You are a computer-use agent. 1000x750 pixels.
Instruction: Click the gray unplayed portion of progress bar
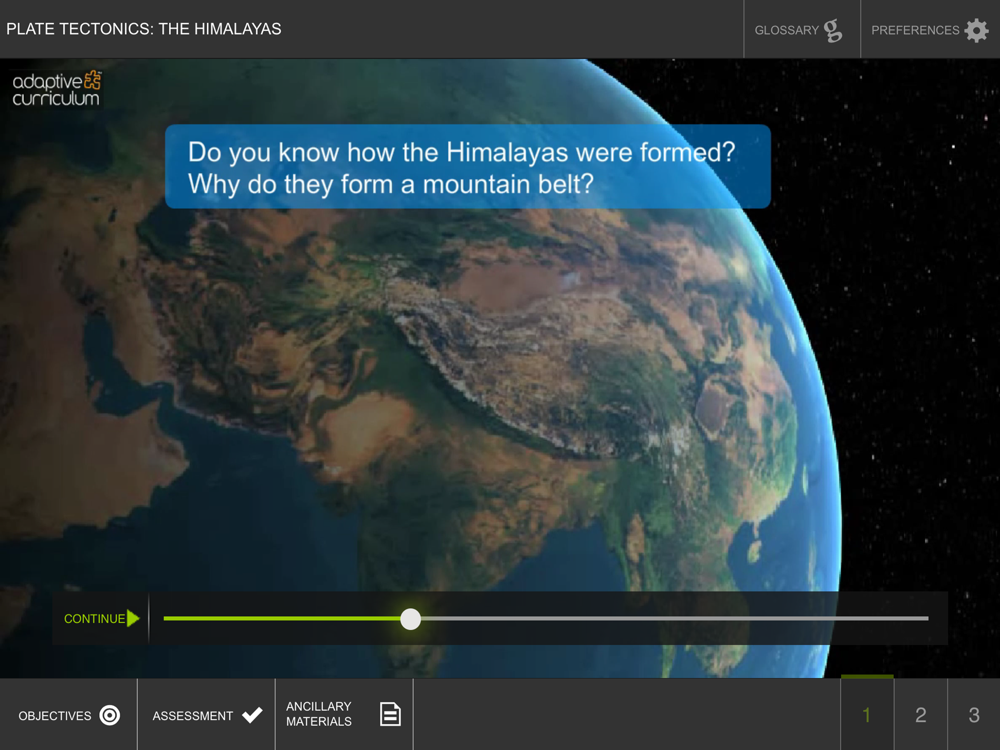point(670,619)
